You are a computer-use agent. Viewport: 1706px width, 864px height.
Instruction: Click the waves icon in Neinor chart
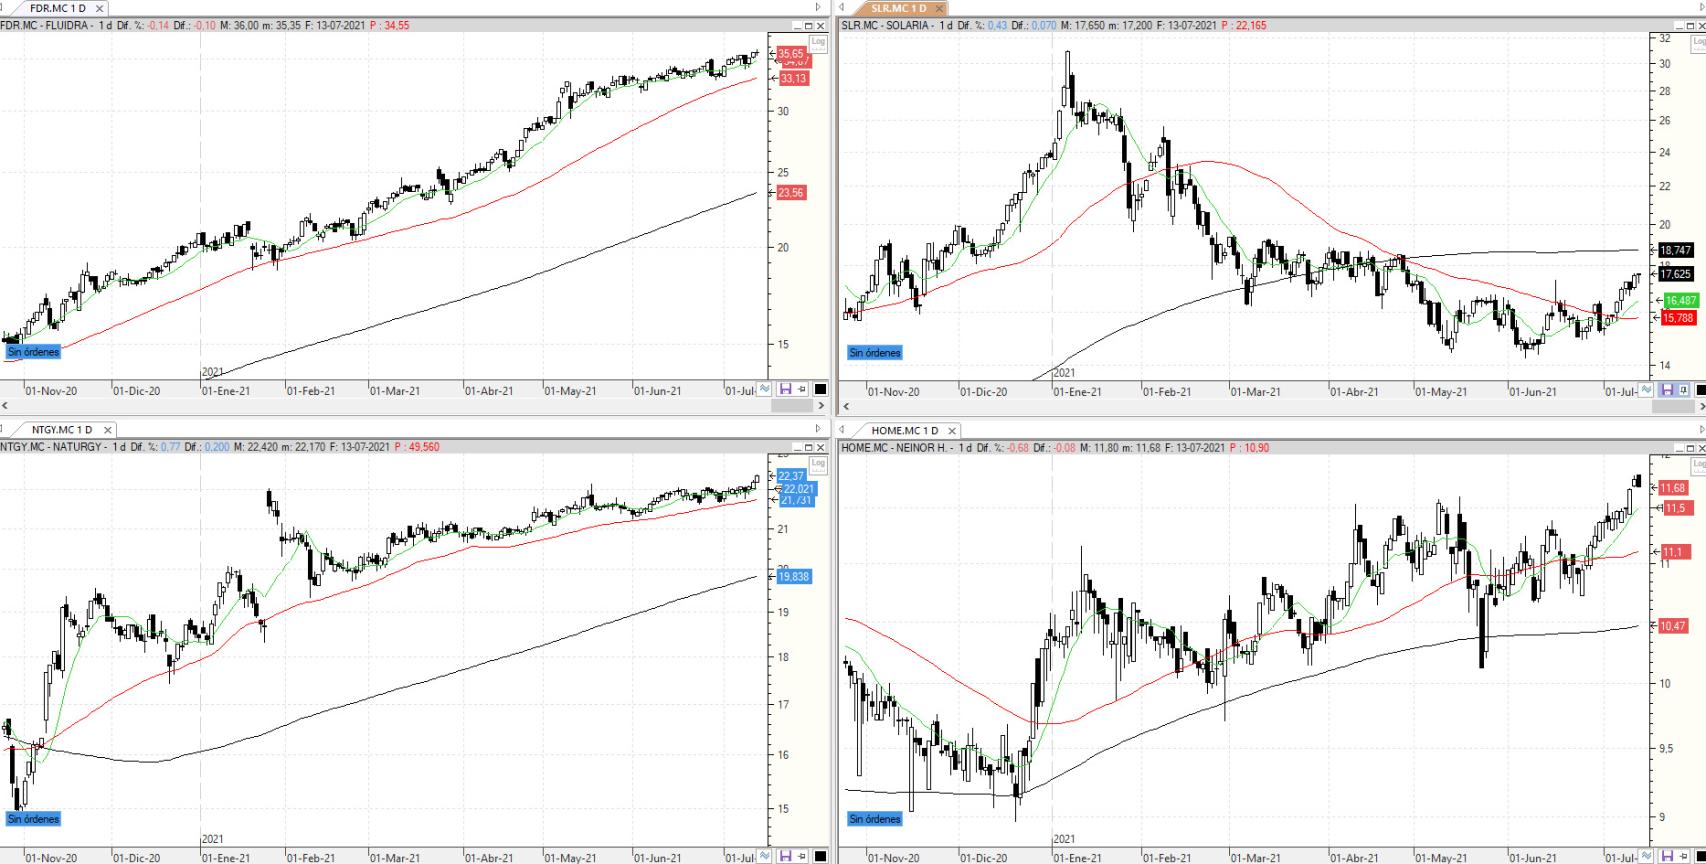(x=1647, y=856)
